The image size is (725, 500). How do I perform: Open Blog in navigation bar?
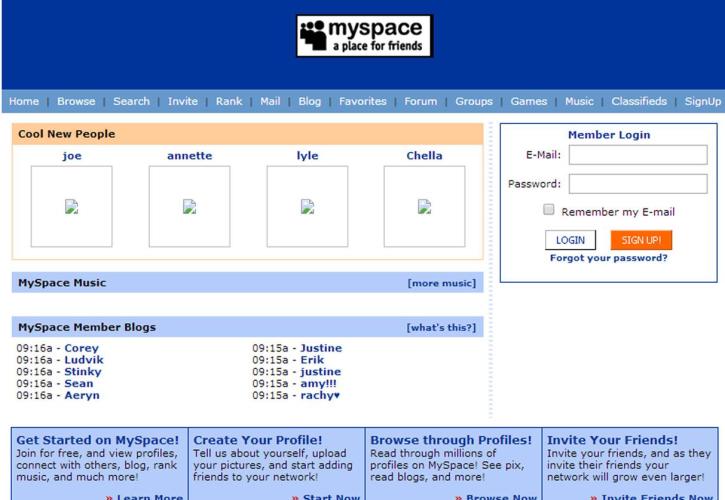(310, 101)
